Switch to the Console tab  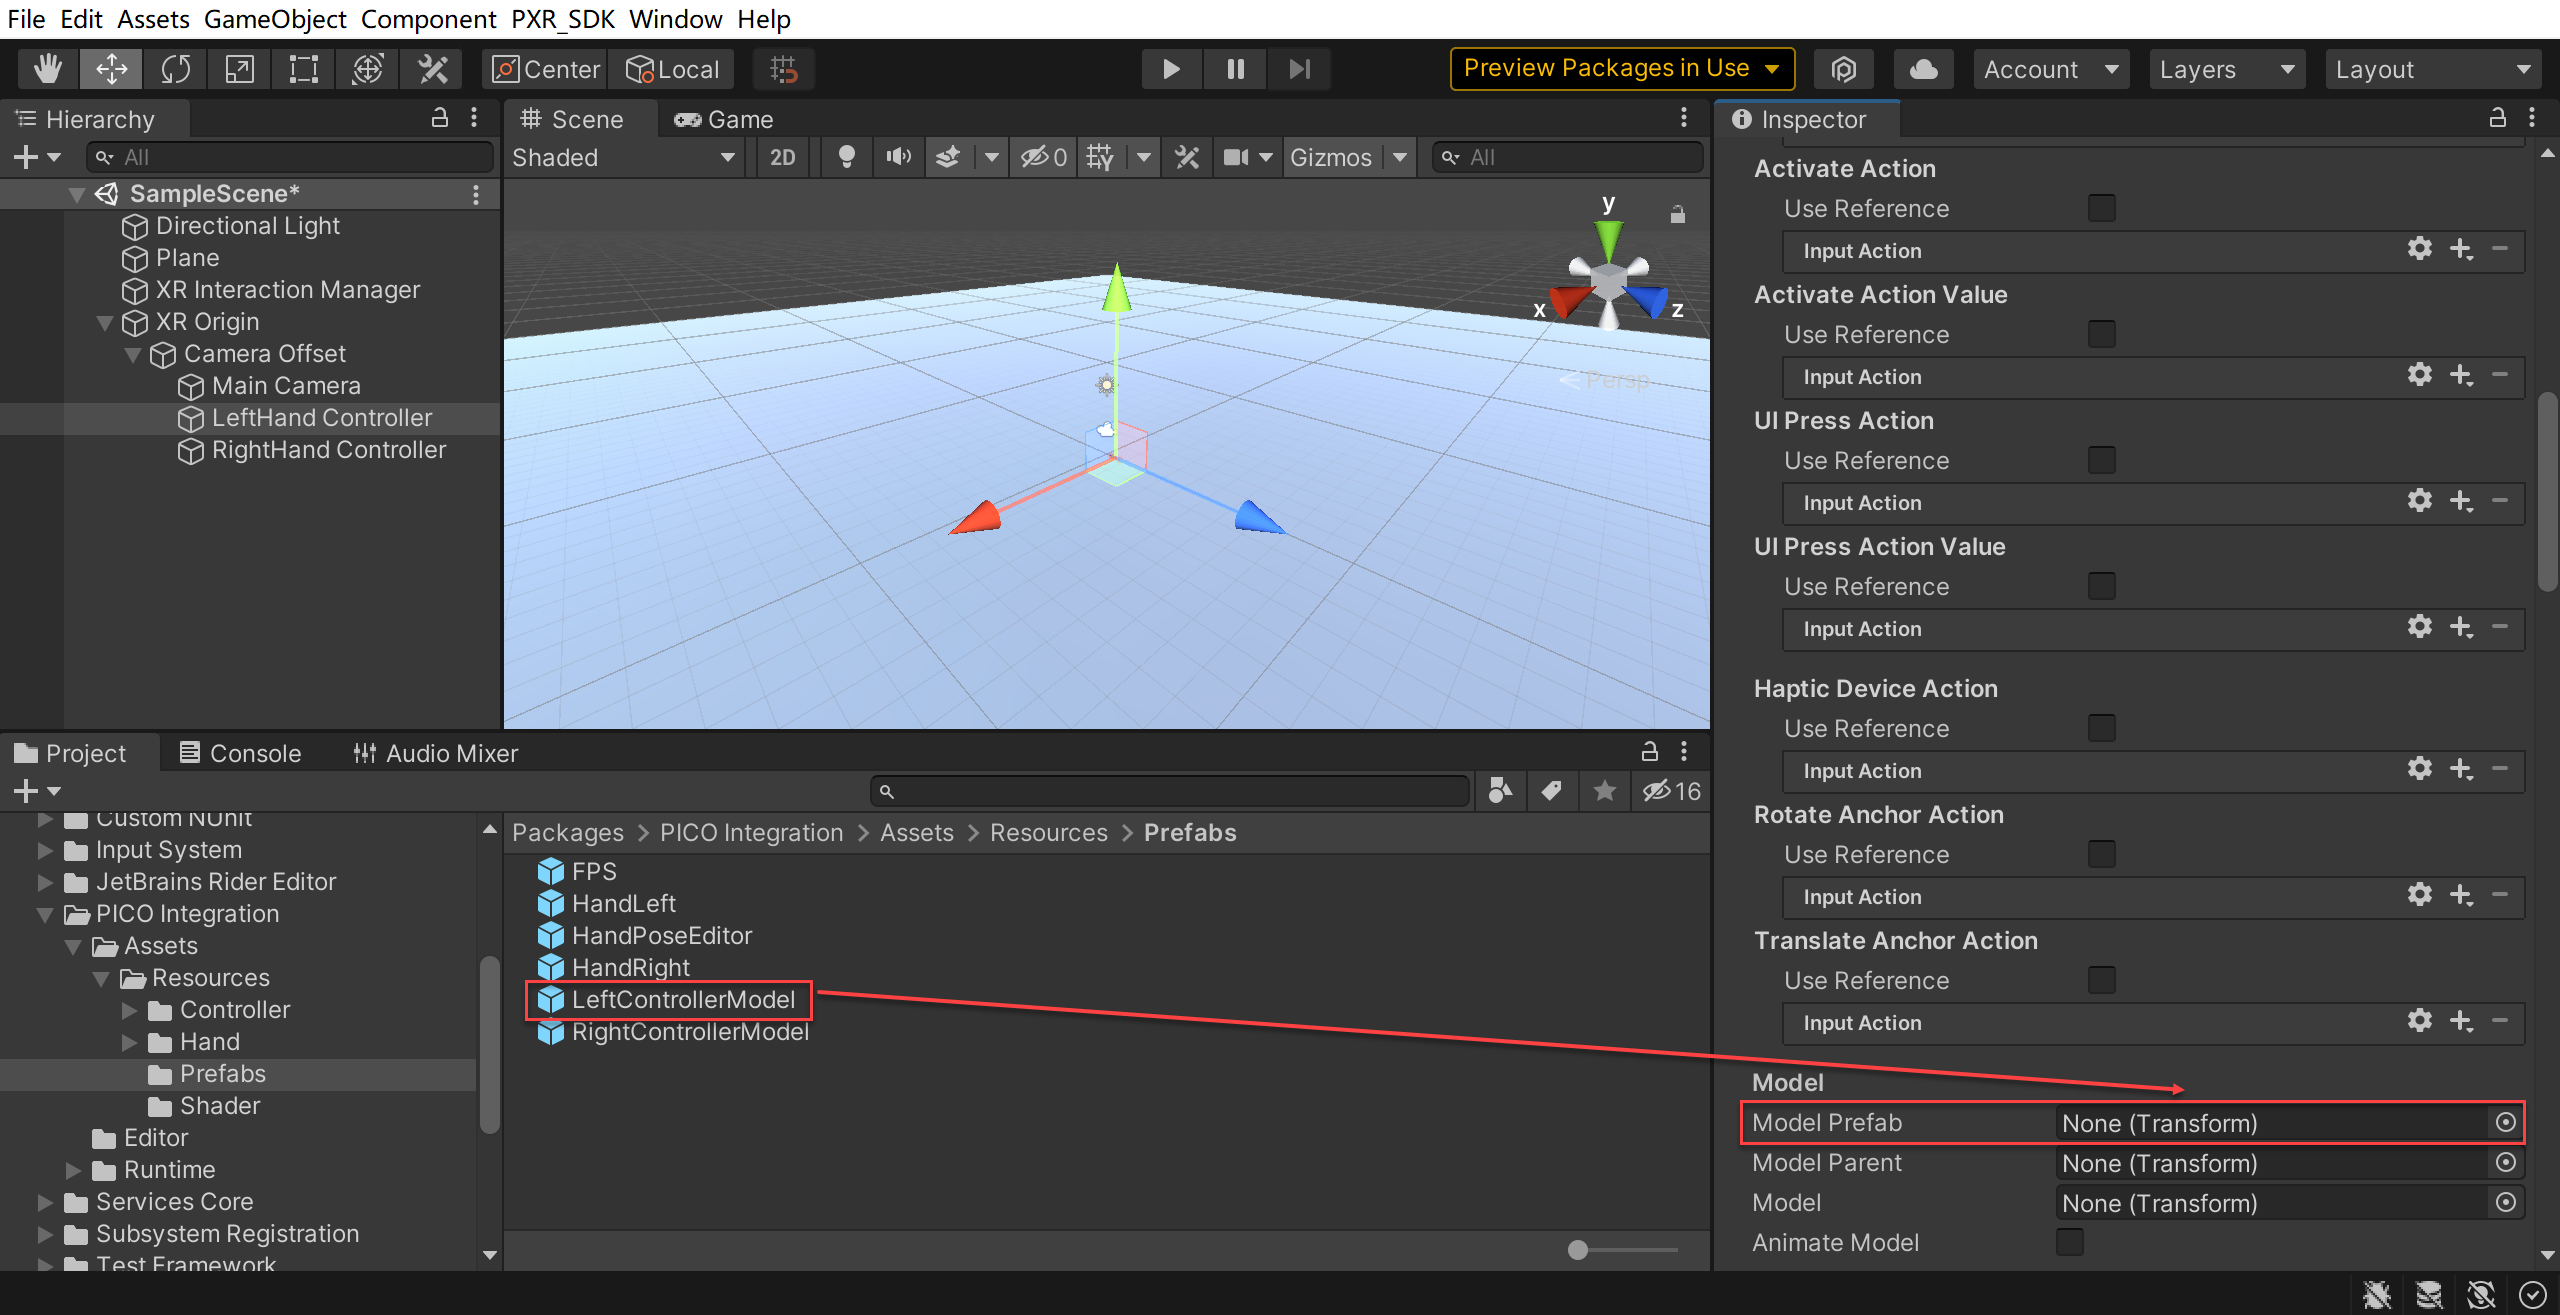240,753
